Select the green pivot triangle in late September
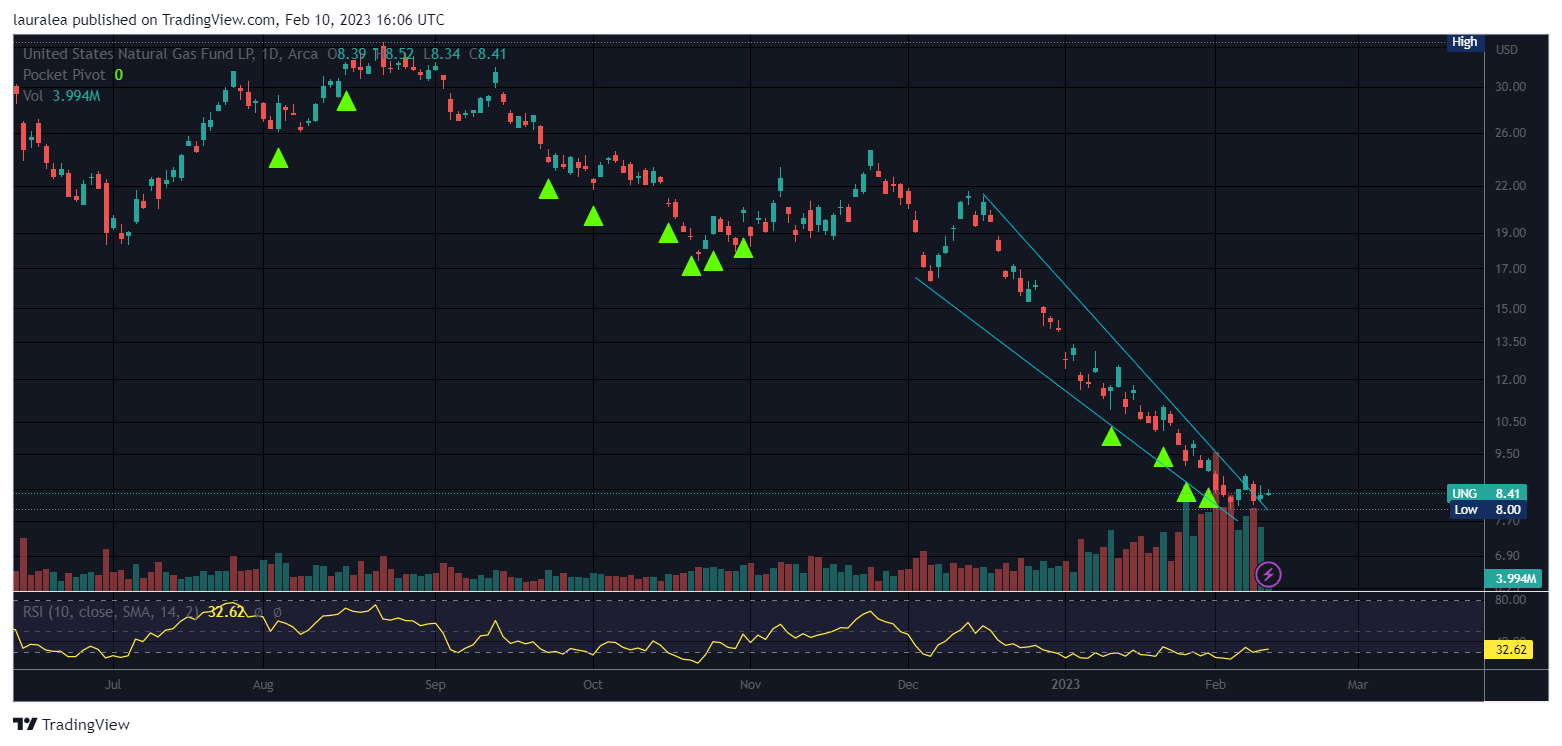The height and width of the screenshot is (746, 1562). tap(548, 189)
